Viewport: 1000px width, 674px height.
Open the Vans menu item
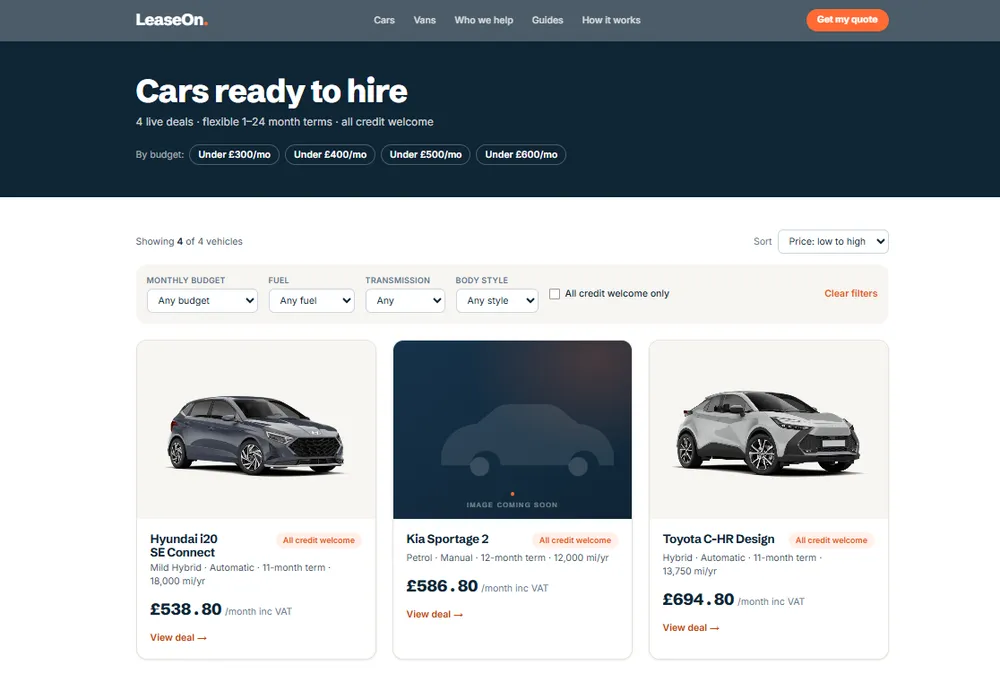pos(425,20)
